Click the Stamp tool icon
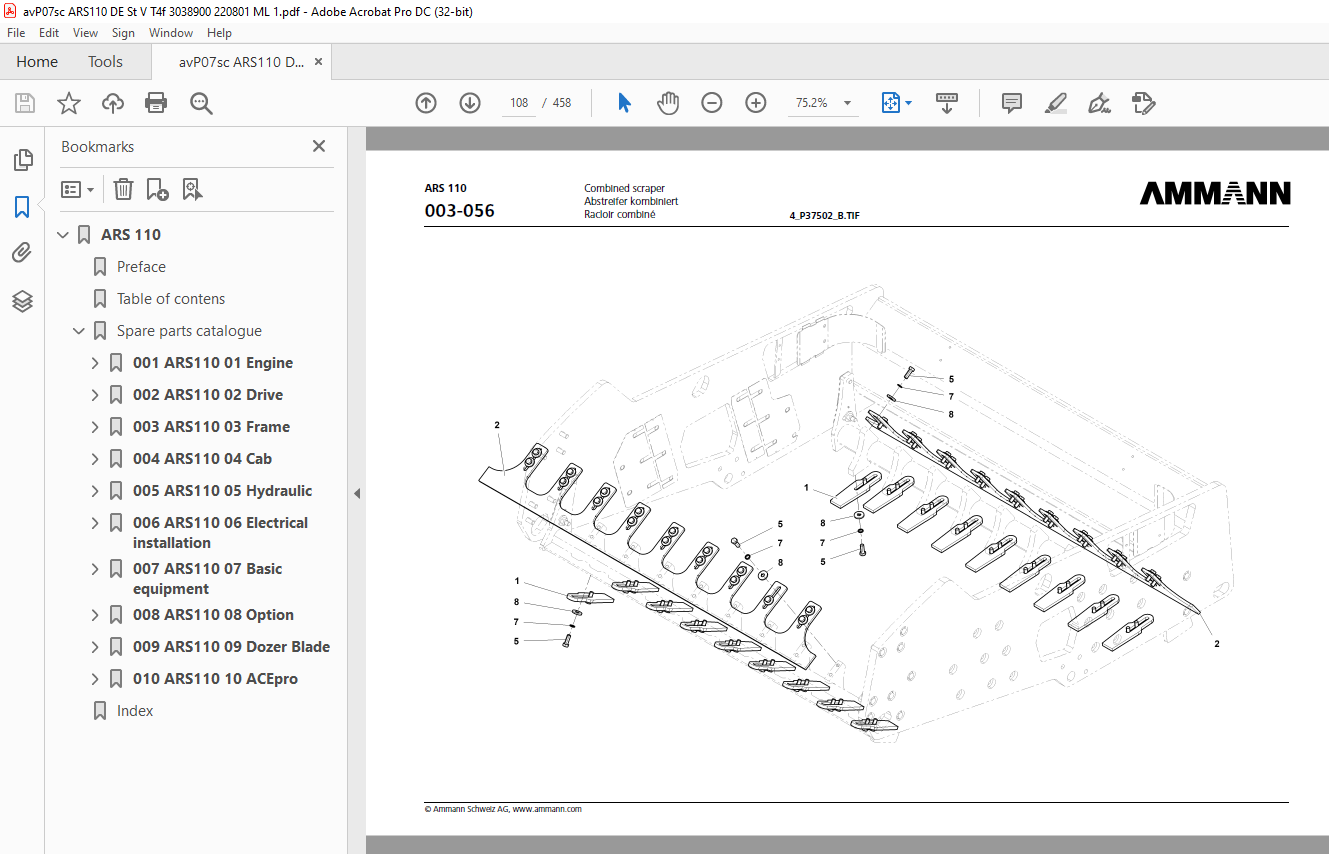This screenshot has height=854, width=1329. [1143, 103]
